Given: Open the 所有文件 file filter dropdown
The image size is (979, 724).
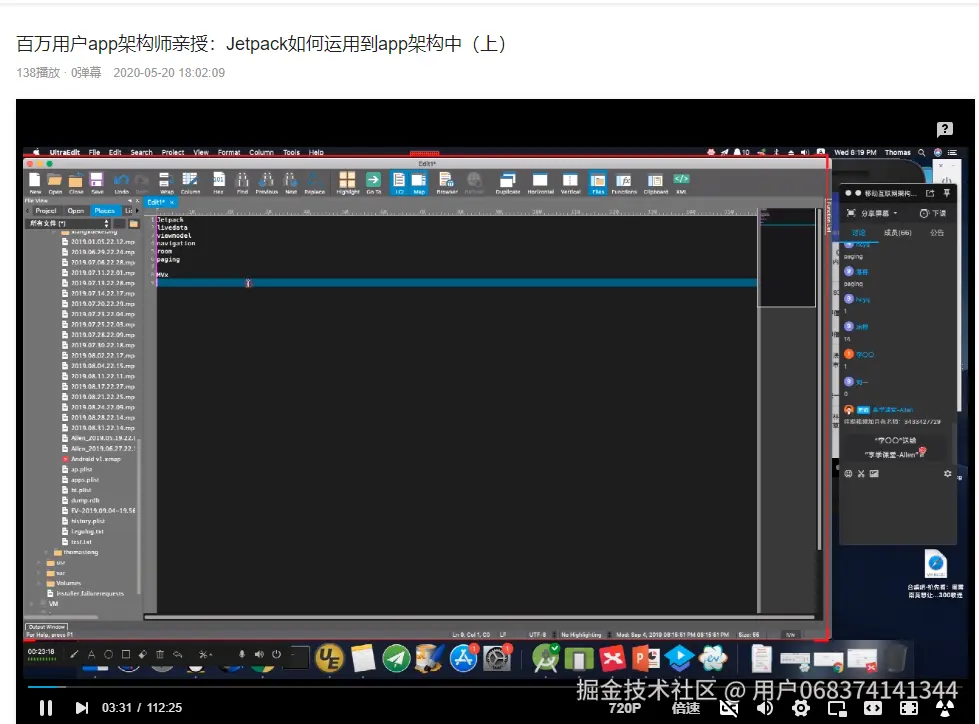Looking at the screenshot, I should (69, 223).
